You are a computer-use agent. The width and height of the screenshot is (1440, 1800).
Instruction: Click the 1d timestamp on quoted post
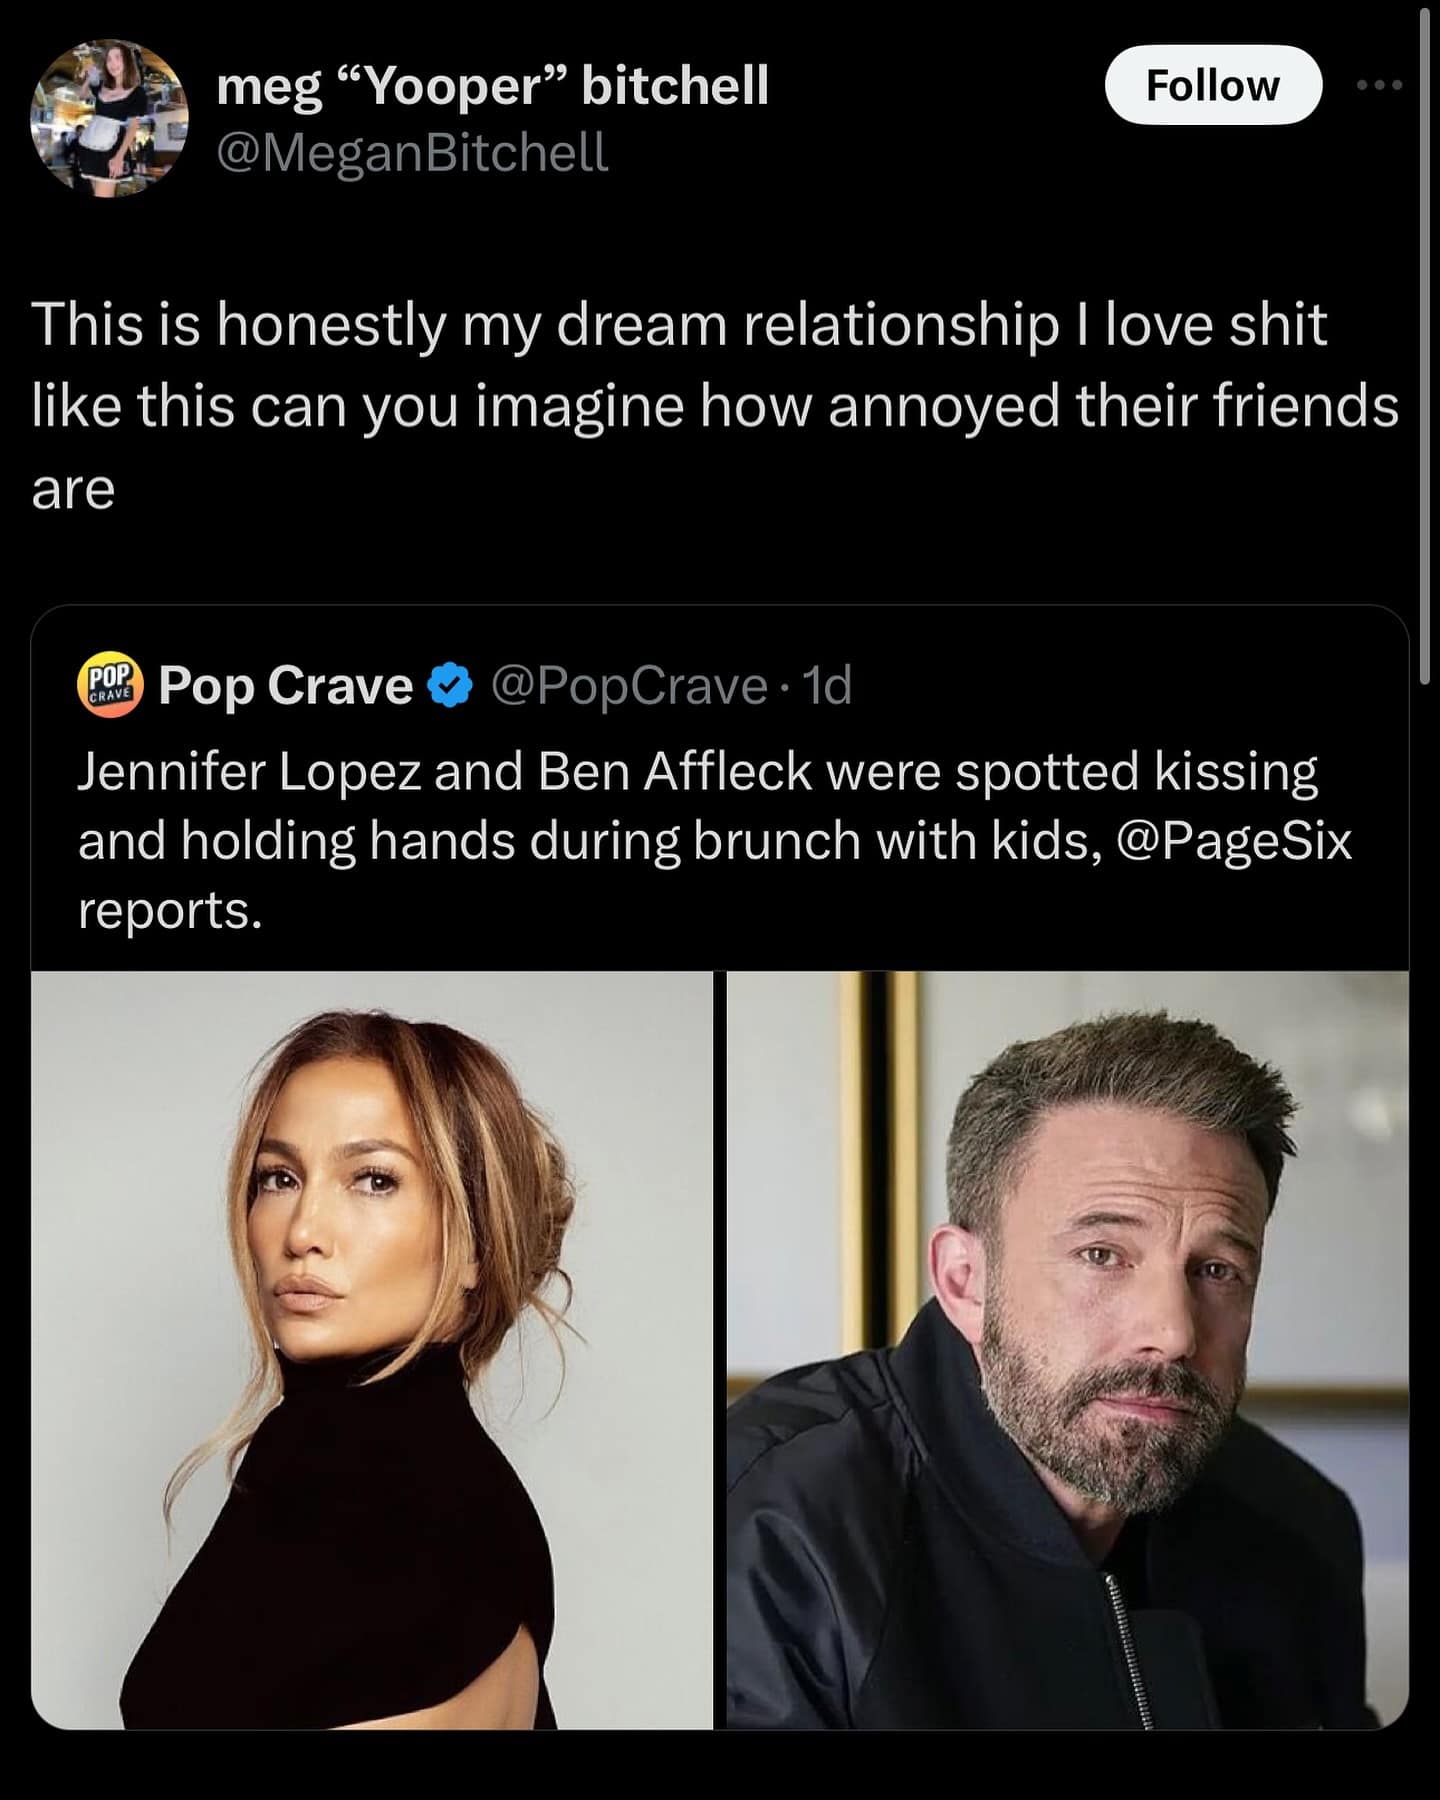coord(828,686)
